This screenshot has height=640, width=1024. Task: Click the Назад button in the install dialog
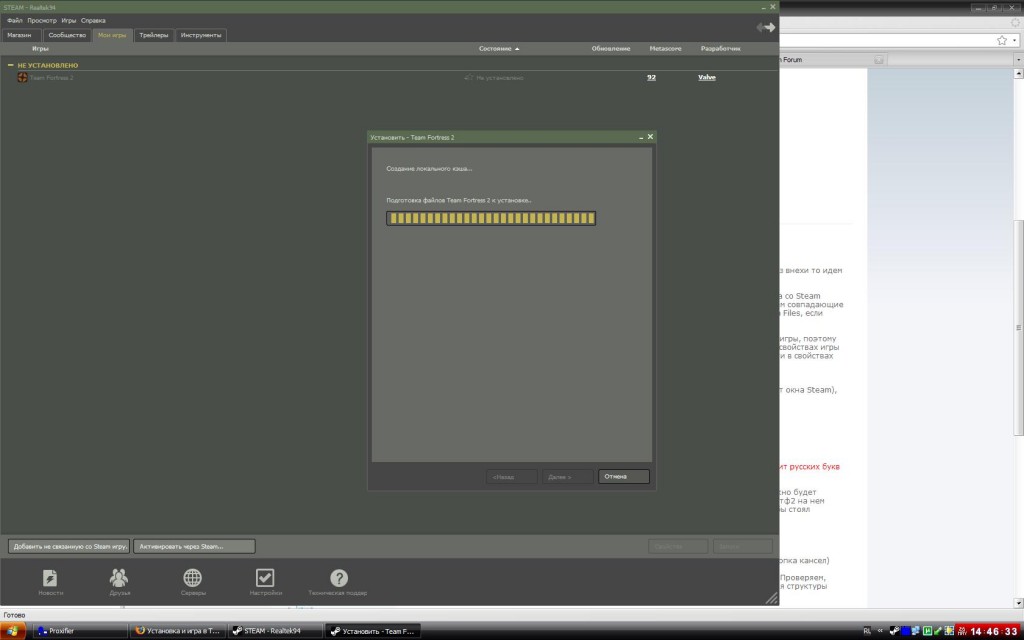tap(511, 477)
